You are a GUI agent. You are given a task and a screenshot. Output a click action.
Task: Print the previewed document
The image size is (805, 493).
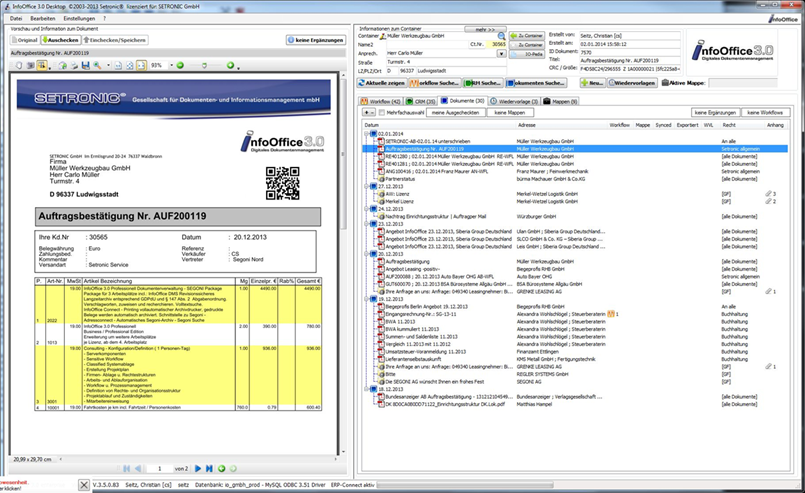coord(74,66)
